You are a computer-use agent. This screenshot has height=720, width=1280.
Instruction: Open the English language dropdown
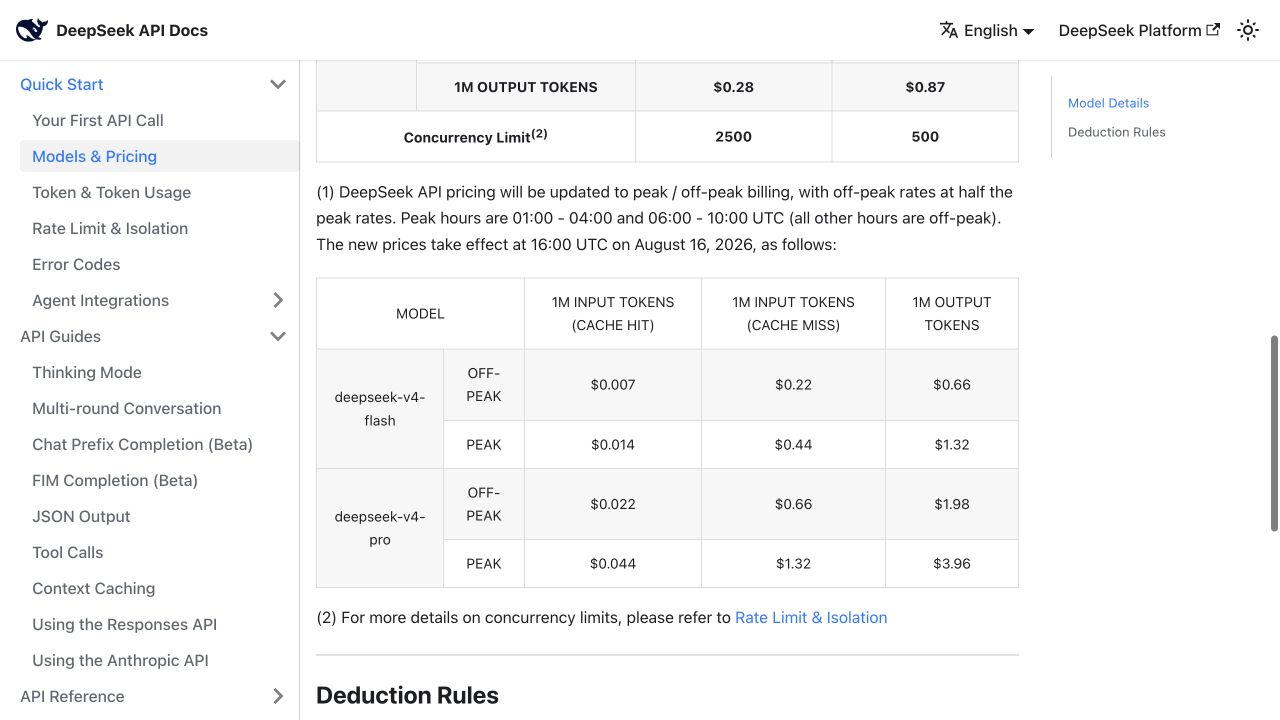[987, 30]
